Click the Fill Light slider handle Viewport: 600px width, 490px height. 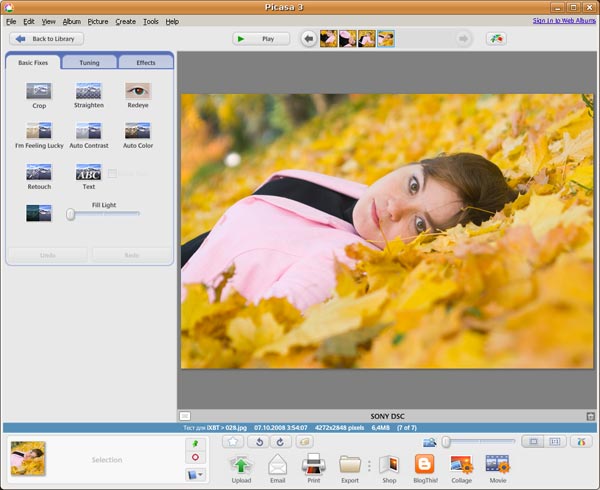pos(71,213)
